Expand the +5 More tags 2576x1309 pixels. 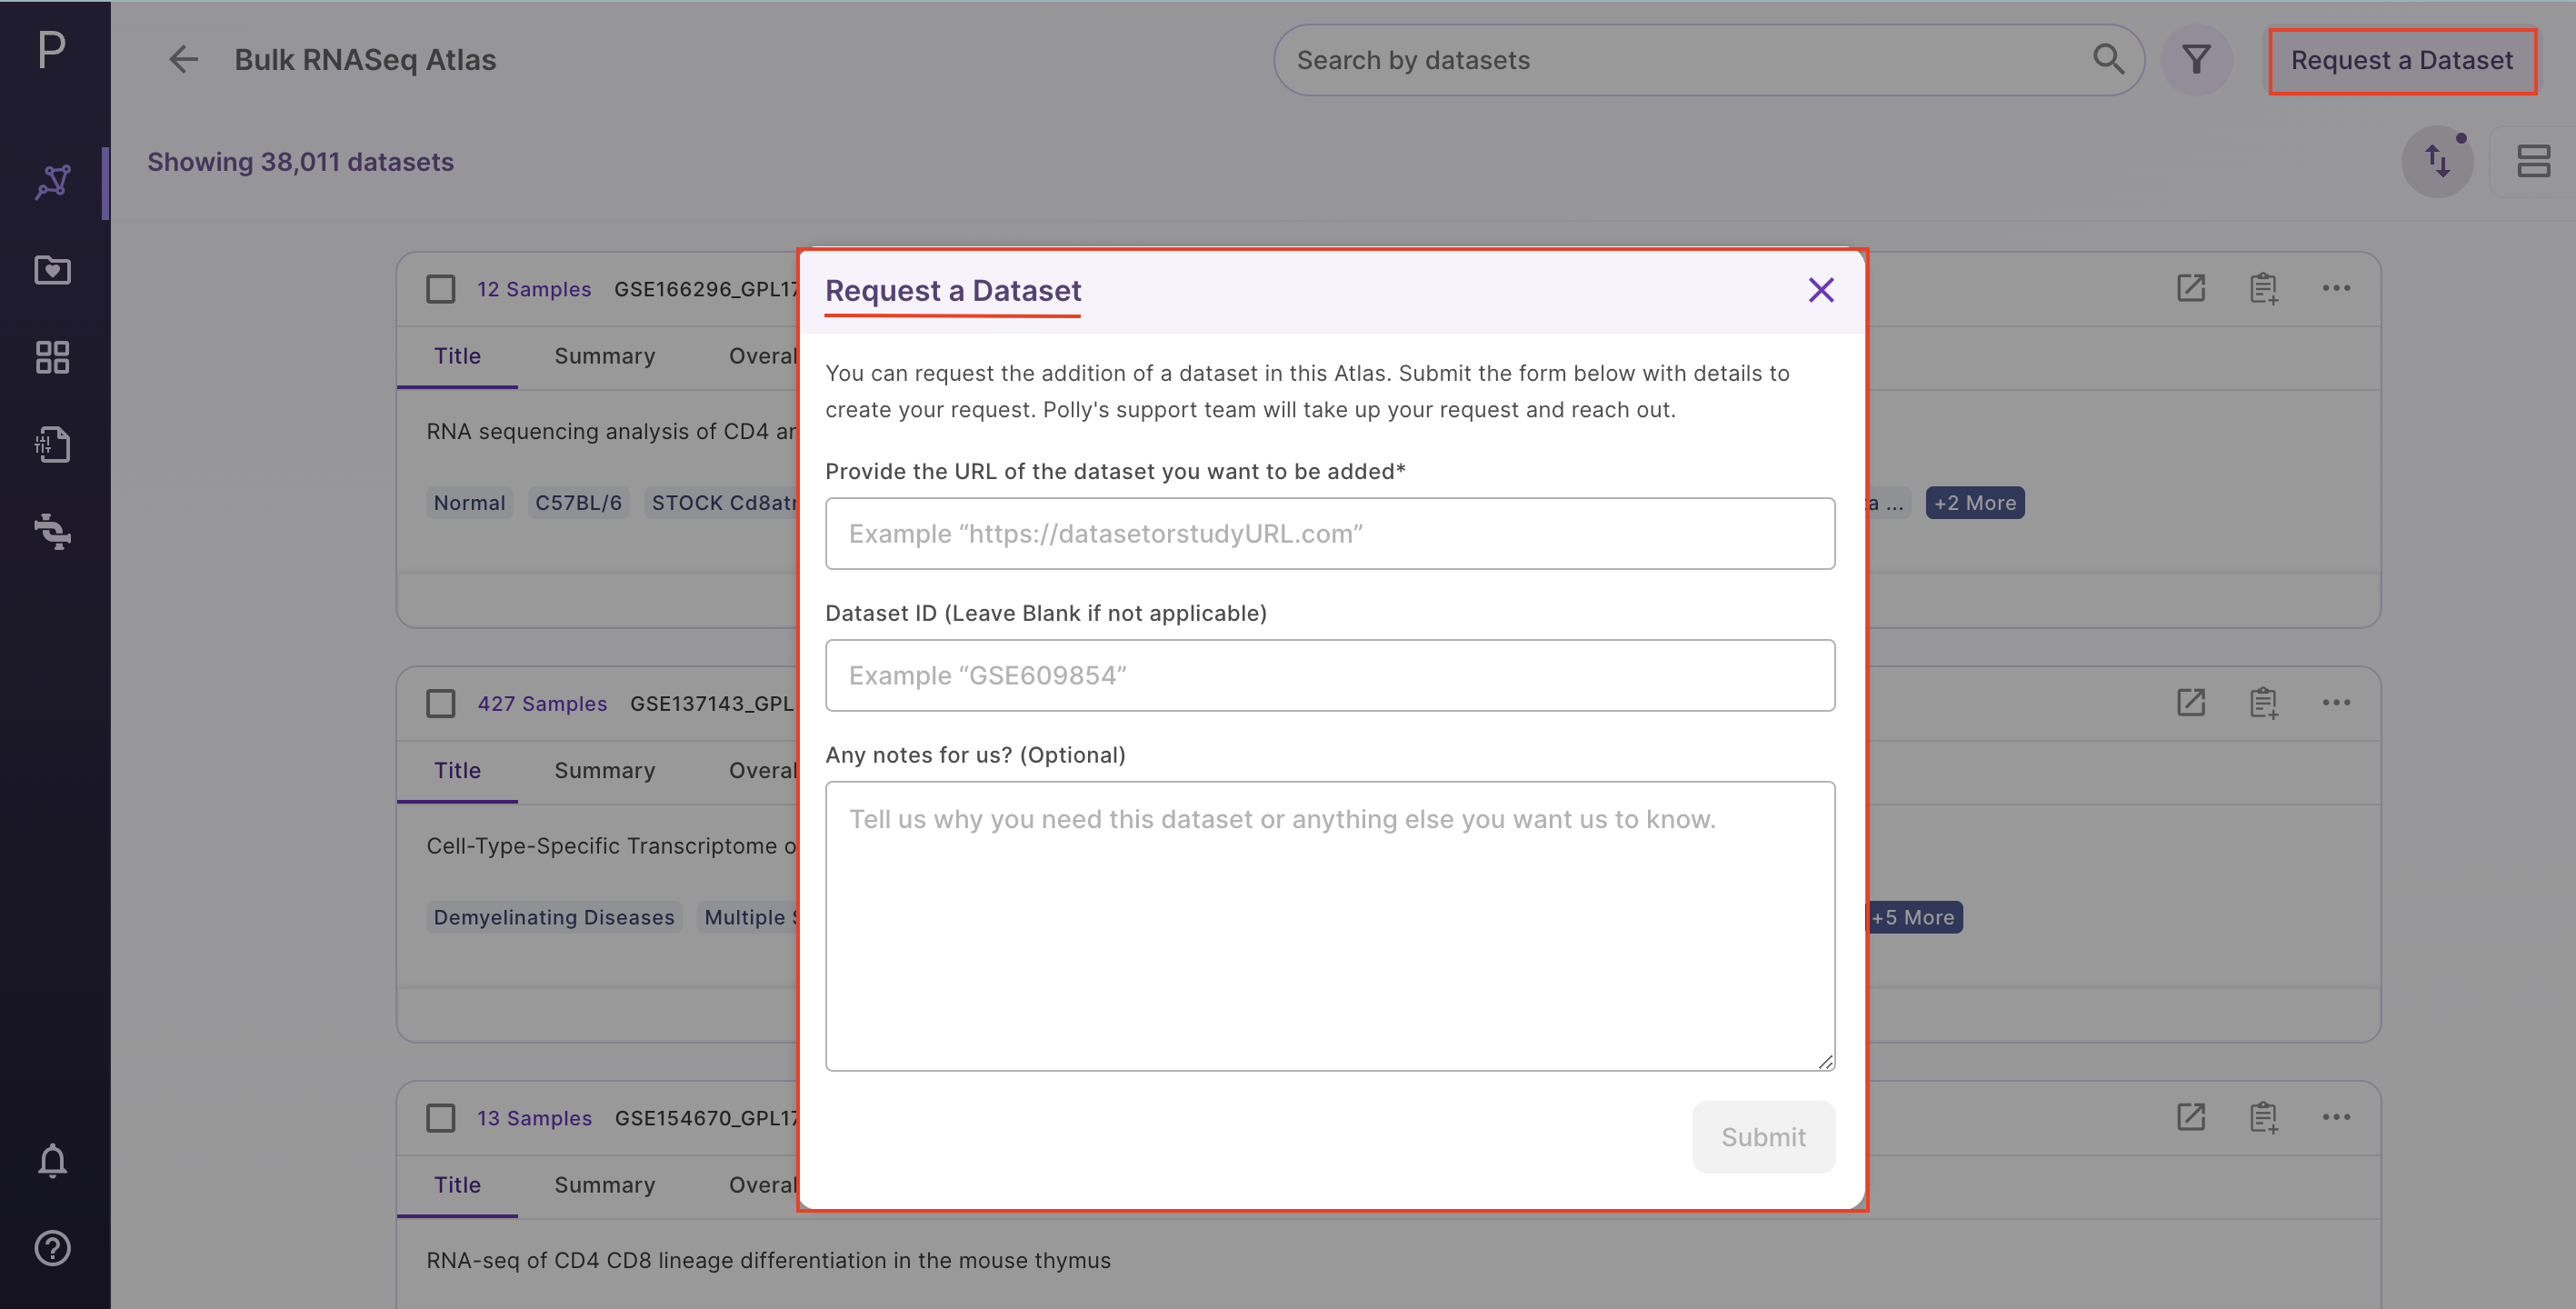1913,917
